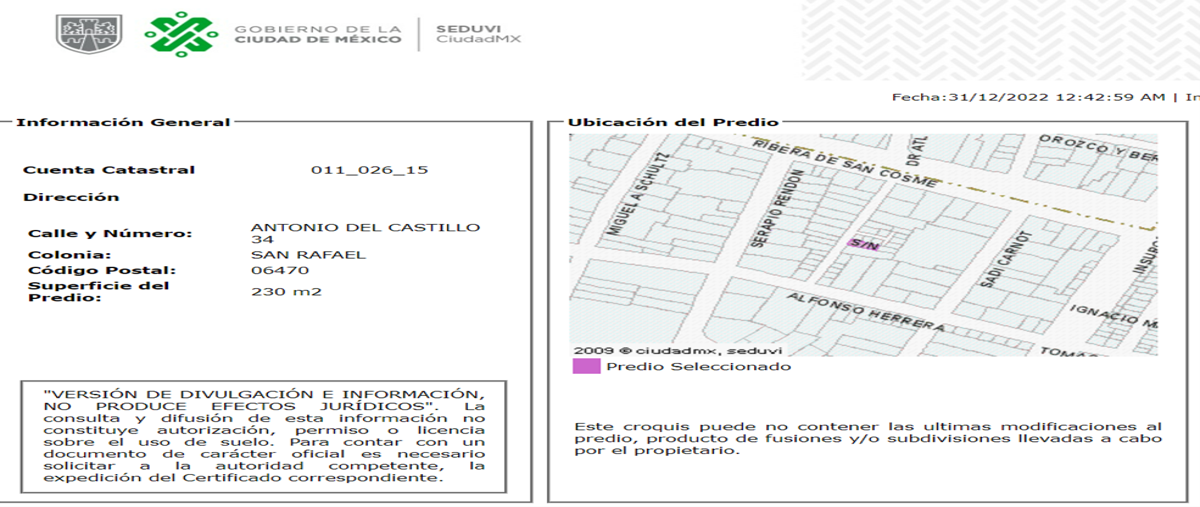Click the Dr Atl street label on map
The height and width of the screenshot is (507, 1200).
click(915, 151)
